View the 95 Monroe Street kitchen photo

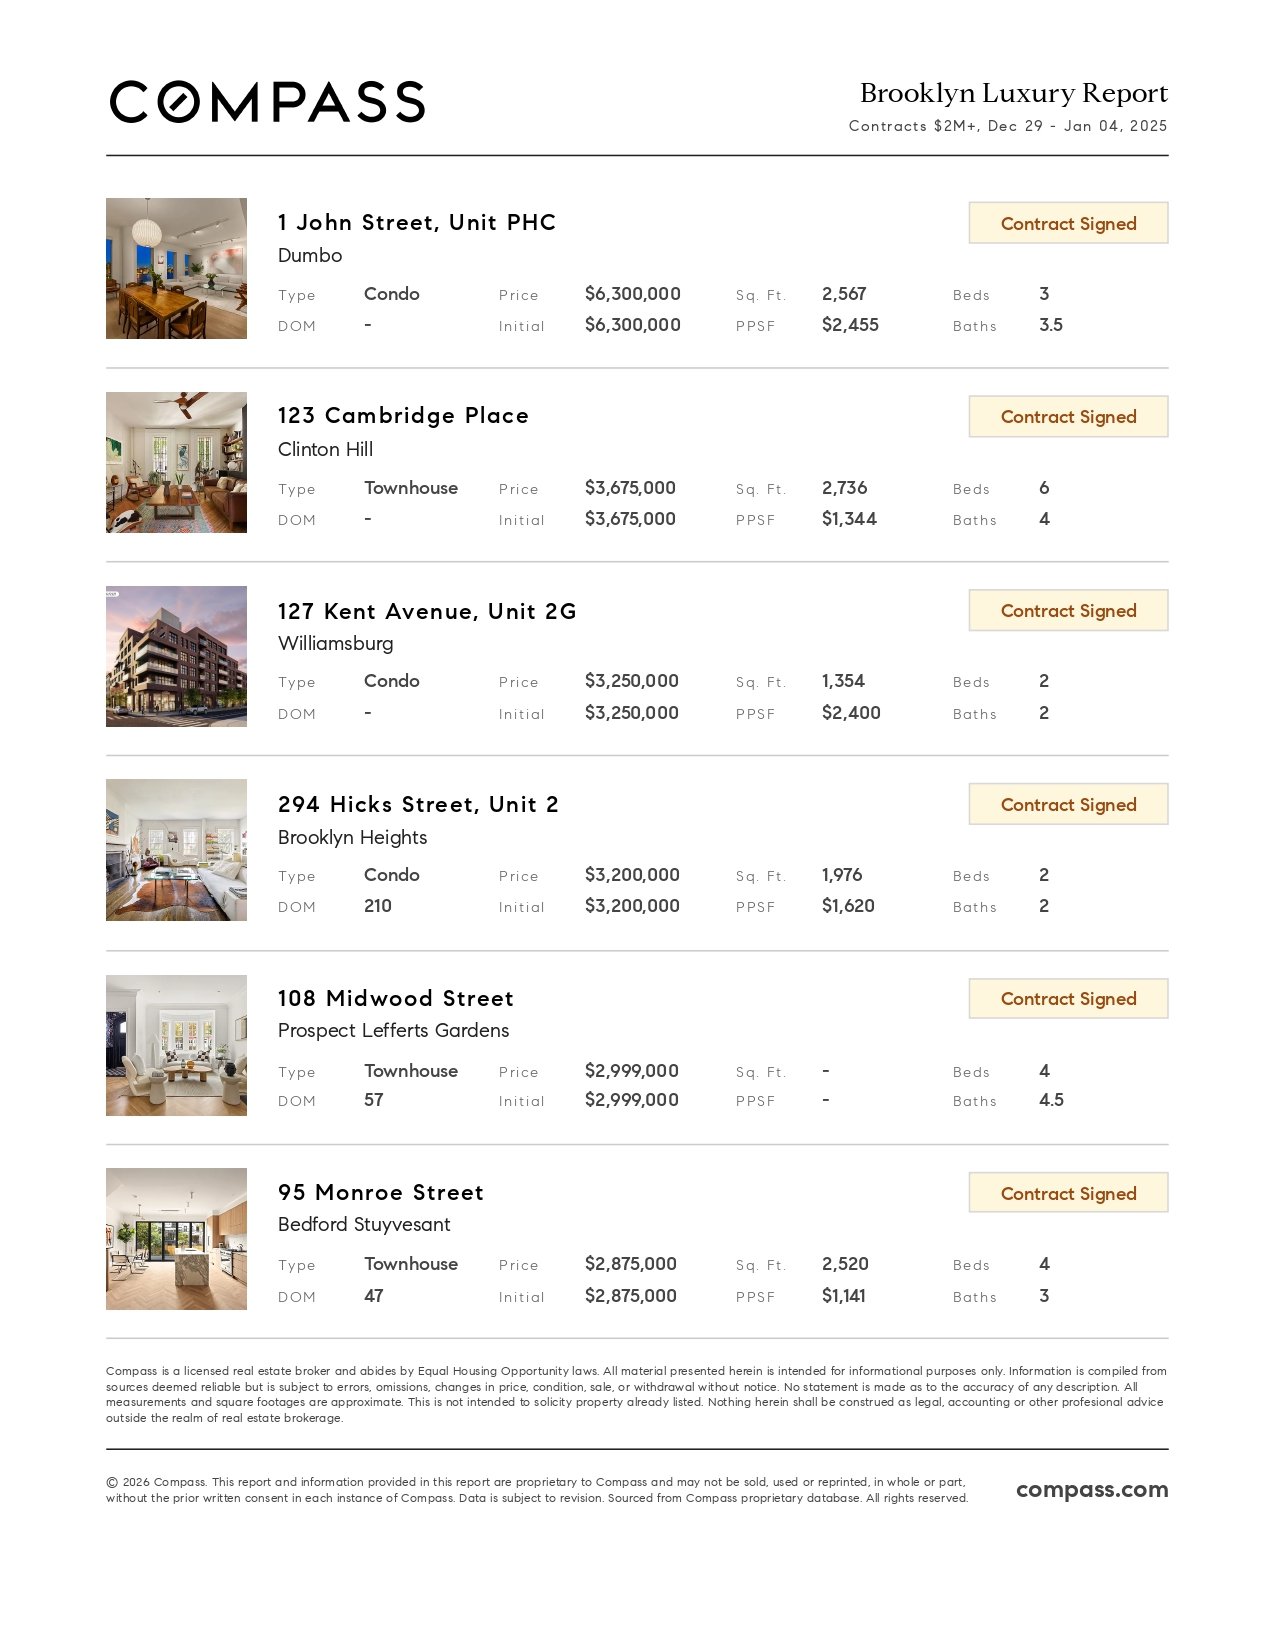[x=176, y=1239]
